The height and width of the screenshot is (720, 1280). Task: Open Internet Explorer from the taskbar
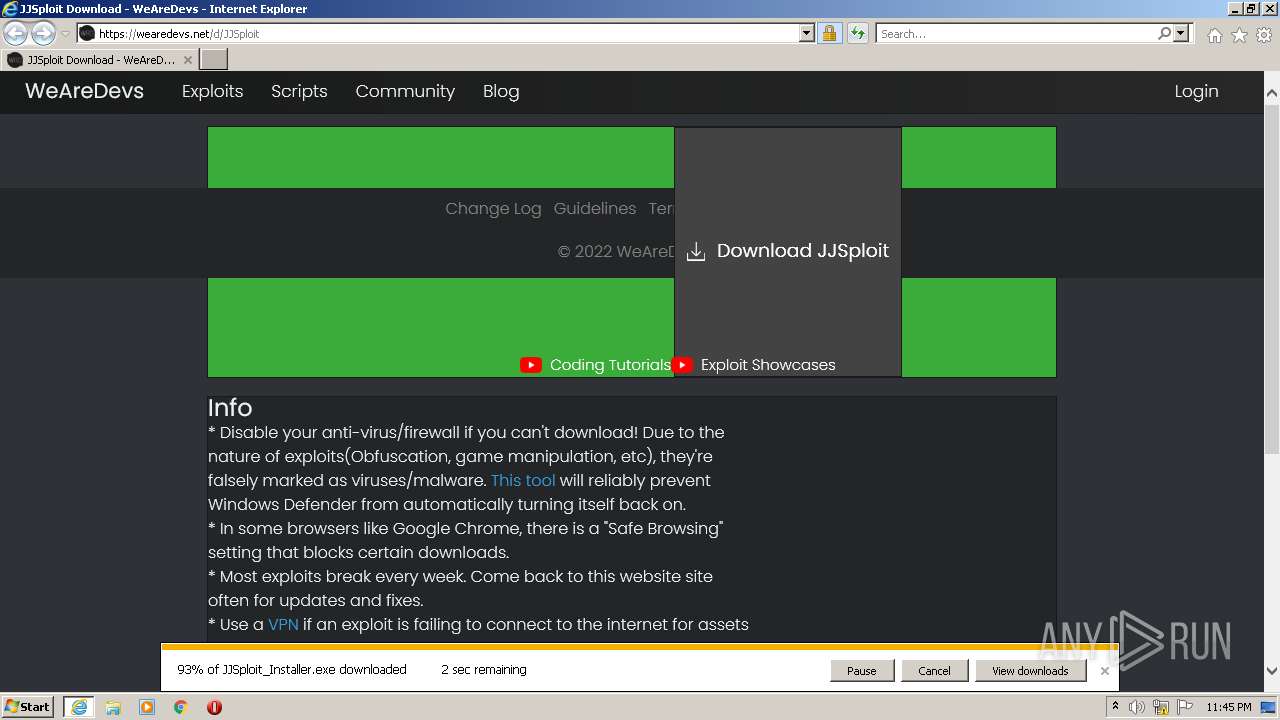click(x=79, y=707)
